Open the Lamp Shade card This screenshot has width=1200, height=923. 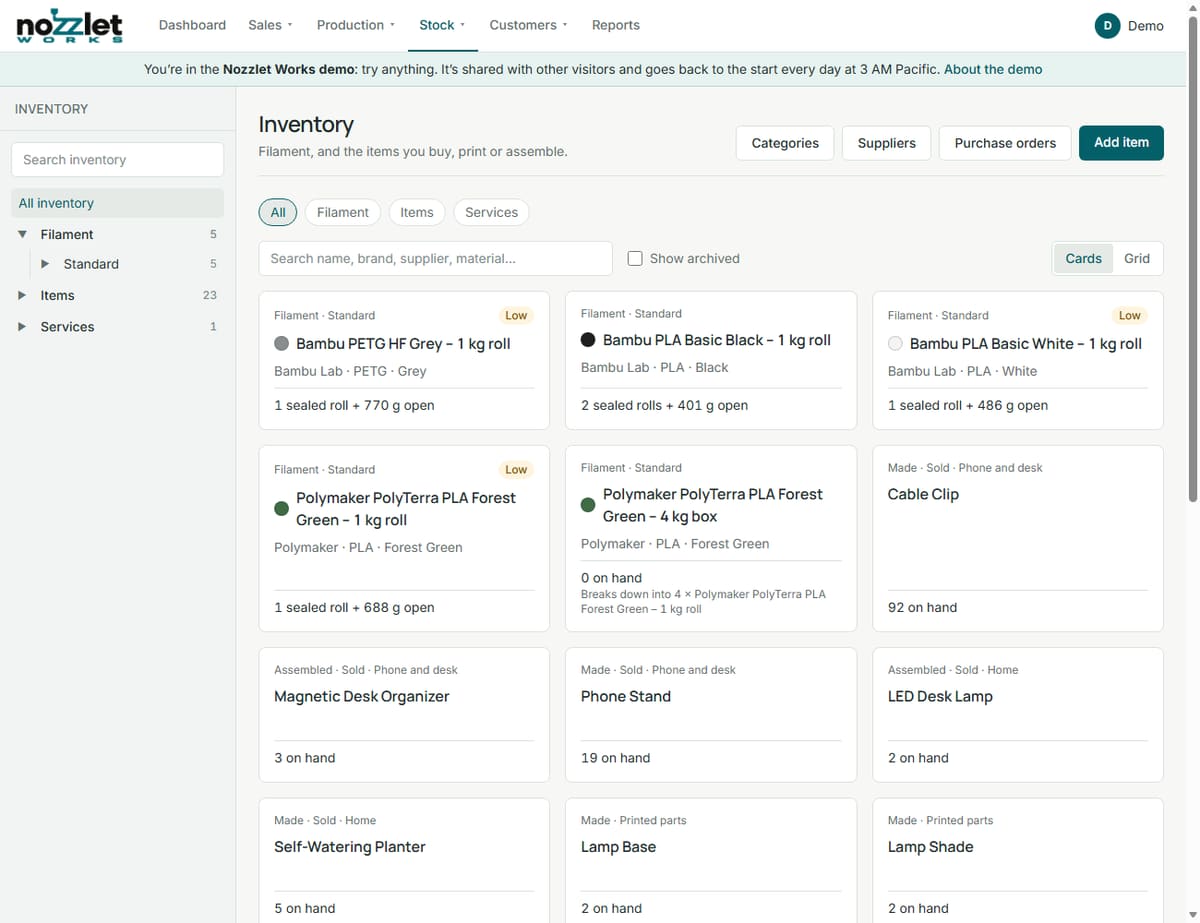click(1018, 860)
